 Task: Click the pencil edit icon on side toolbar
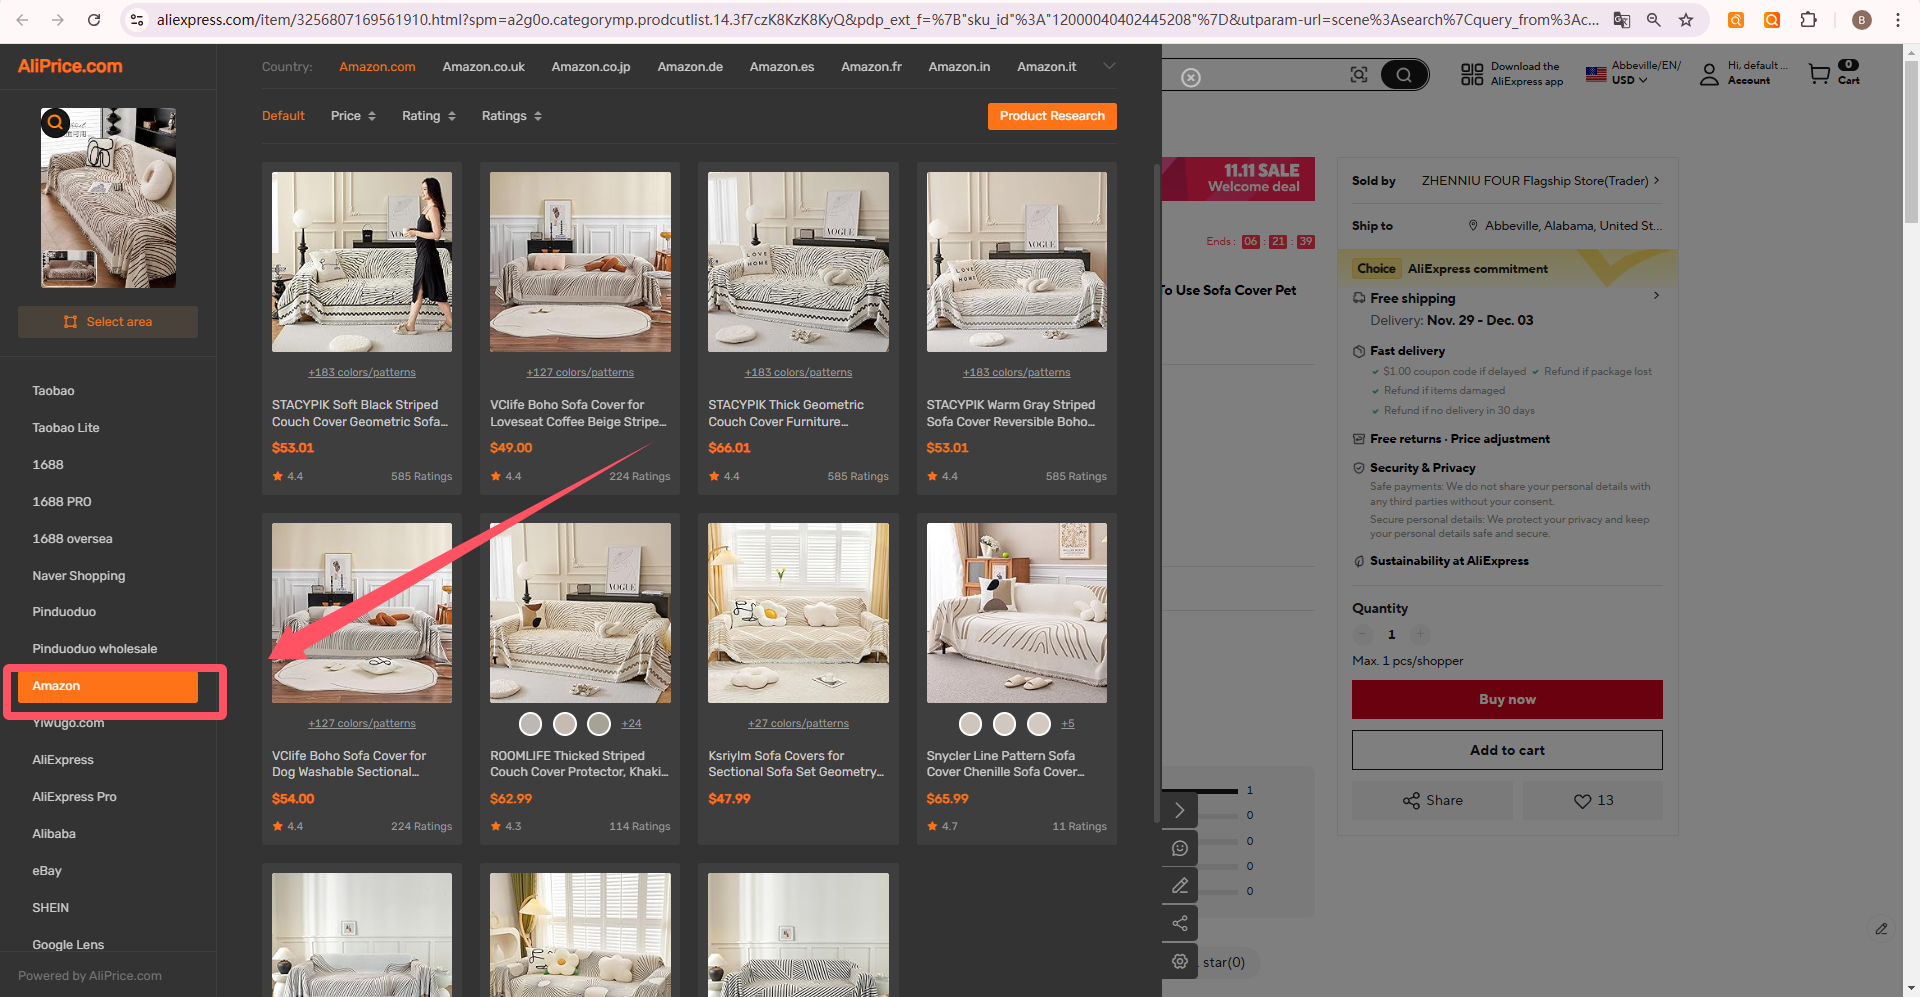coord(1179,885)
